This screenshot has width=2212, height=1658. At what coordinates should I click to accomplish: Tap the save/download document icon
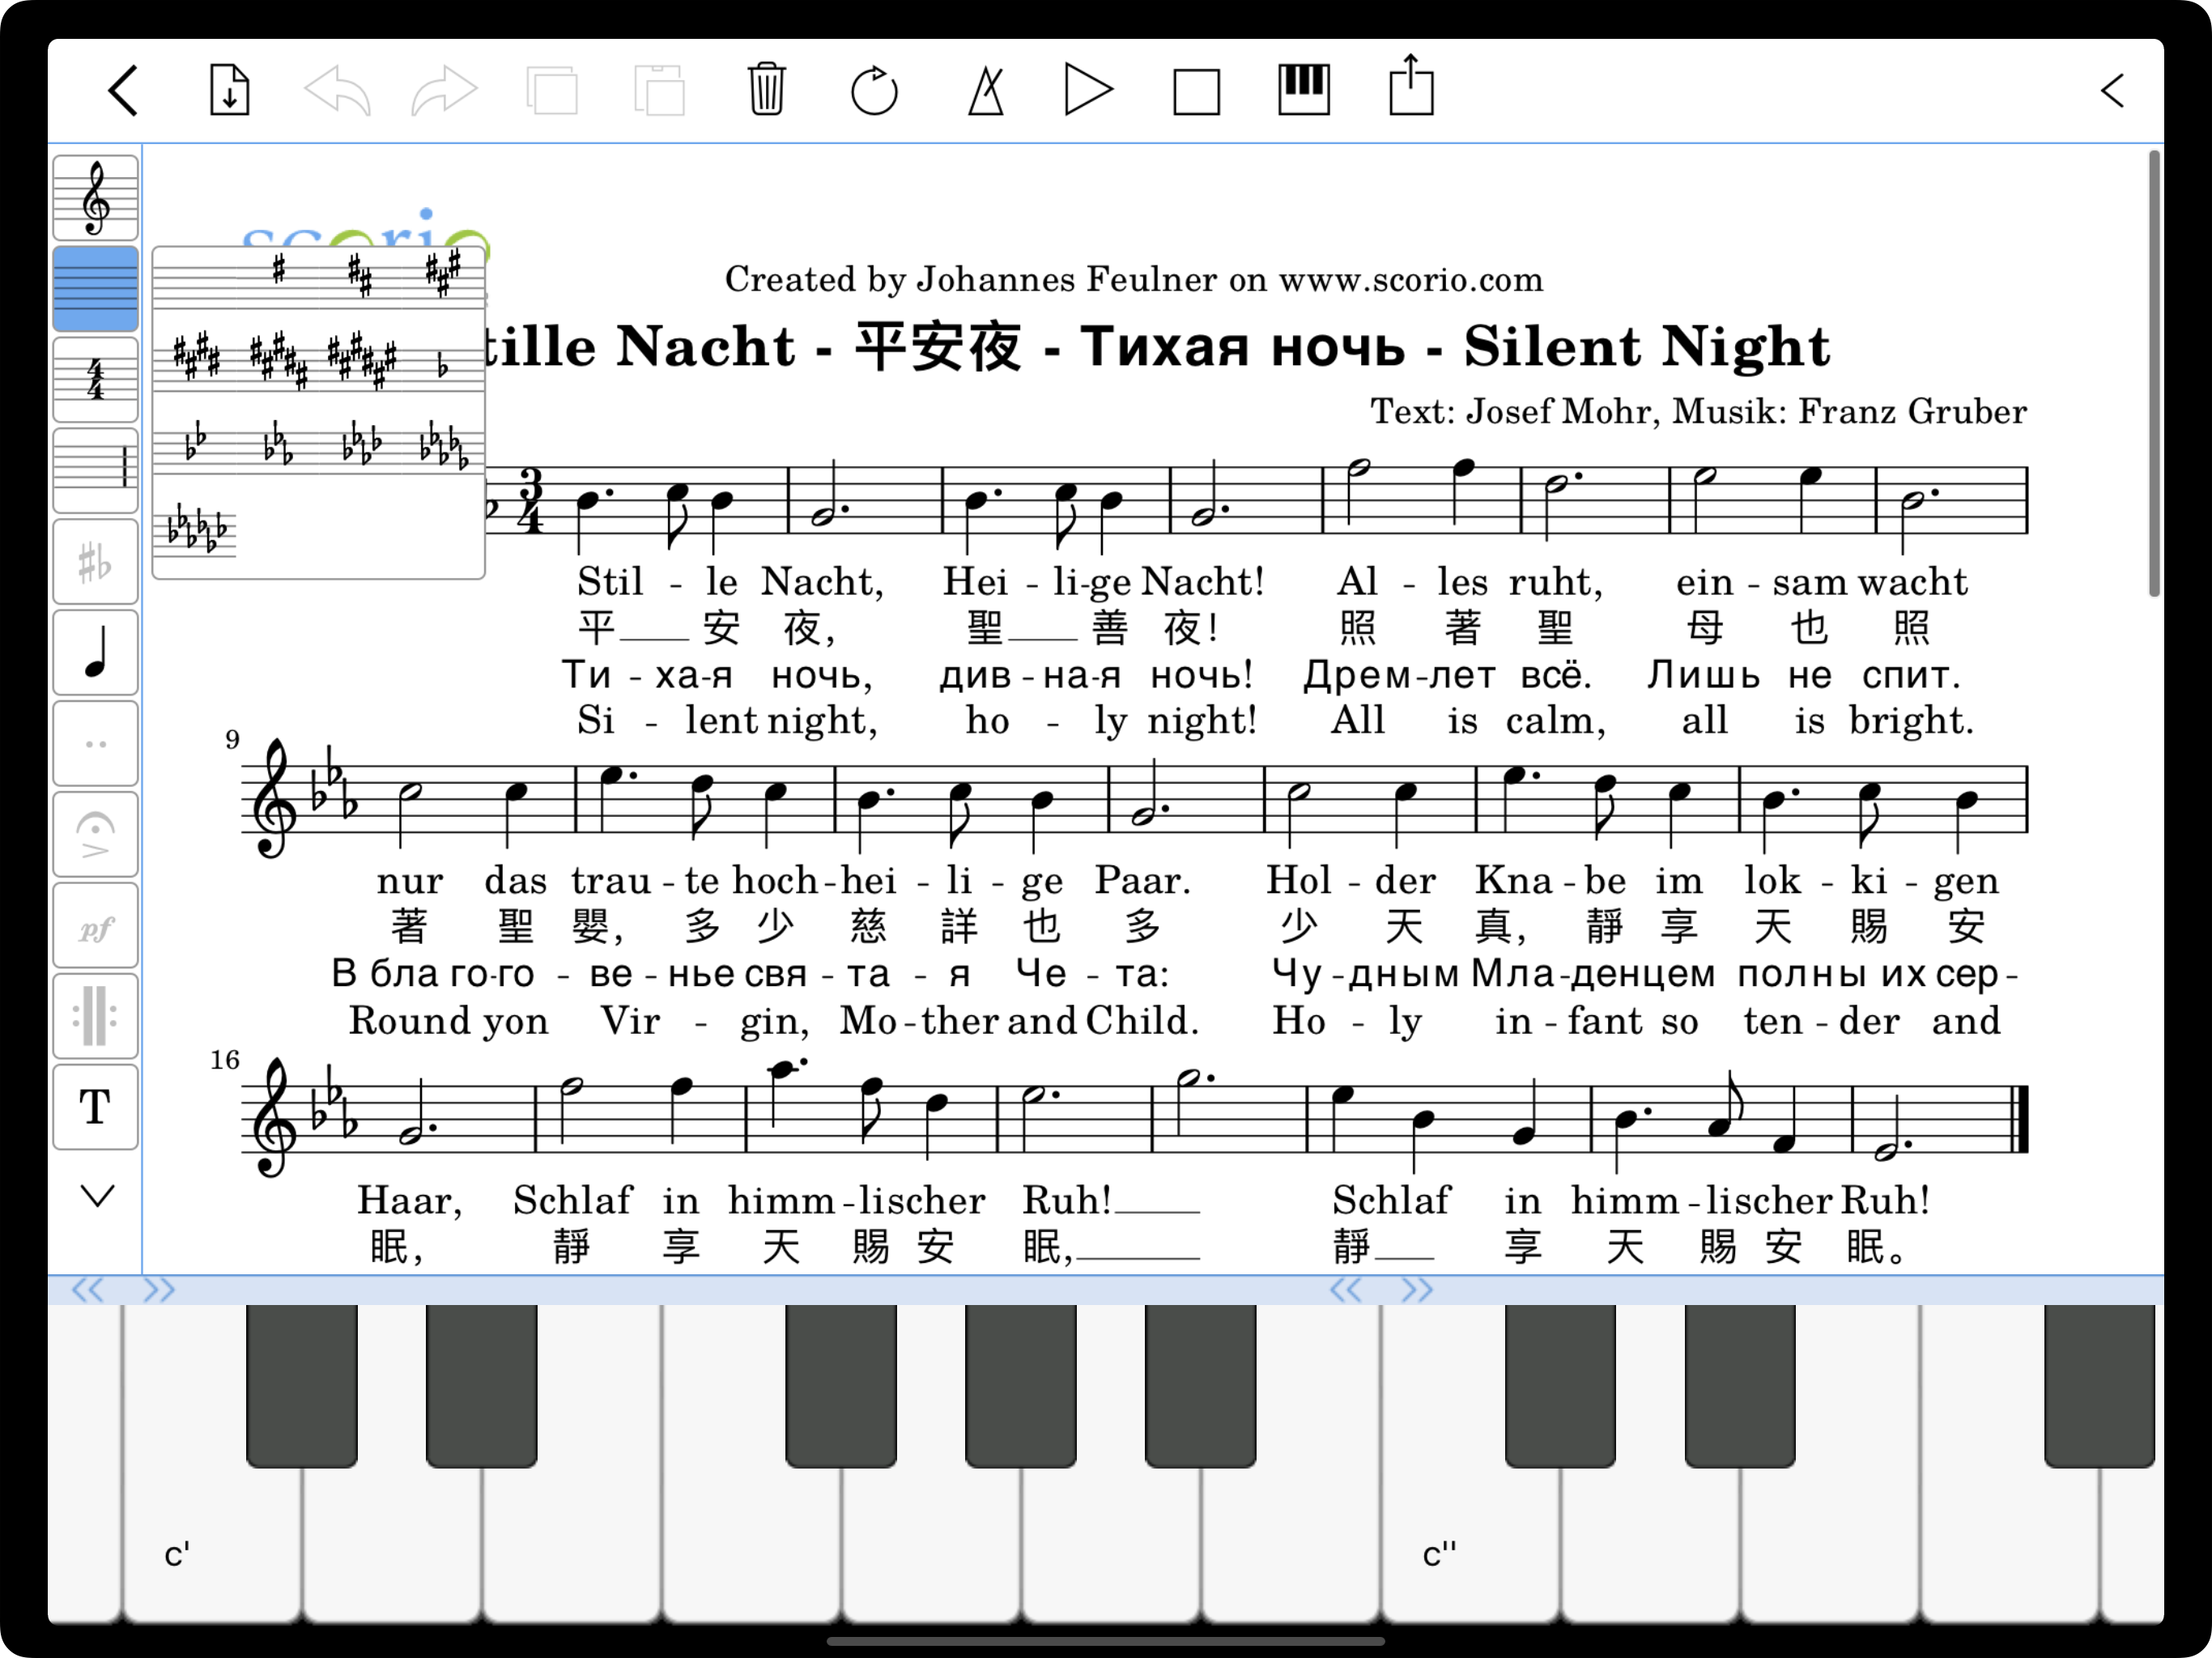pos(229,91)
